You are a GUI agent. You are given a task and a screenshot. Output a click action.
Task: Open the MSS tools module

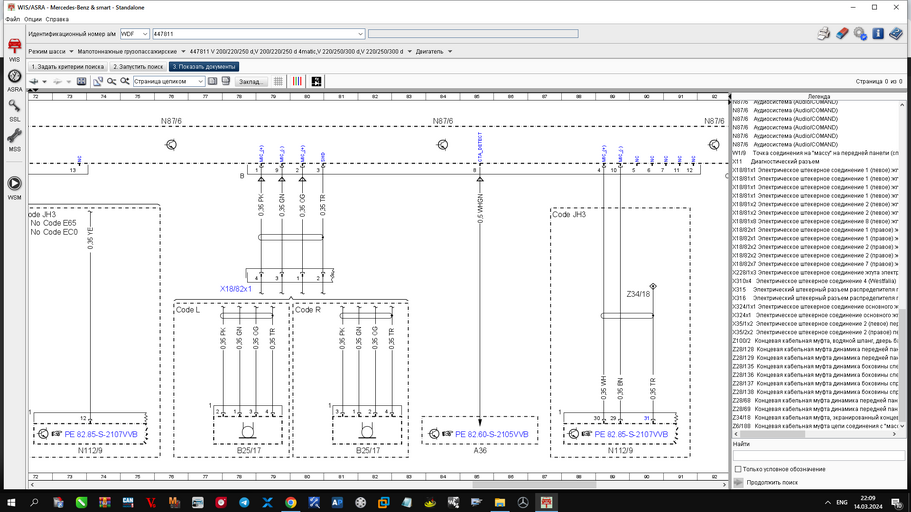click(x=14, y=140)
